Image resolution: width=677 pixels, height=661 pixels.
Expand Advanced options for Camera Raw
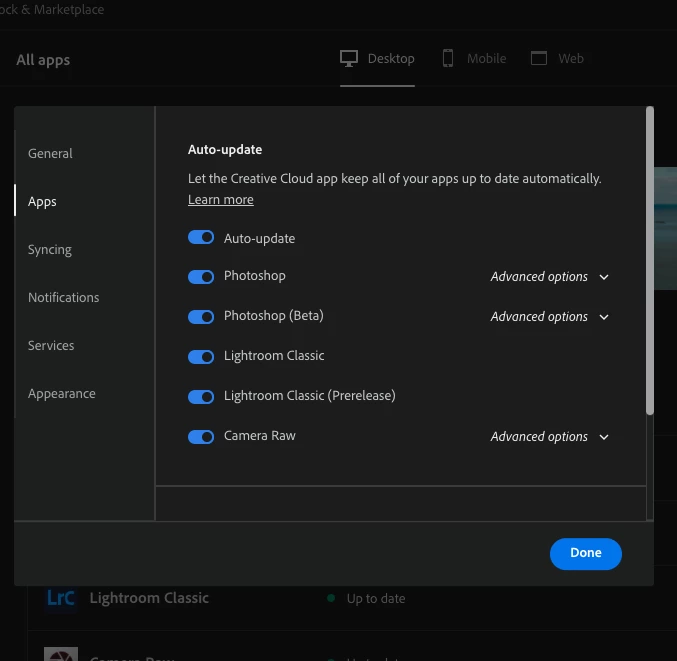(549, 437)
